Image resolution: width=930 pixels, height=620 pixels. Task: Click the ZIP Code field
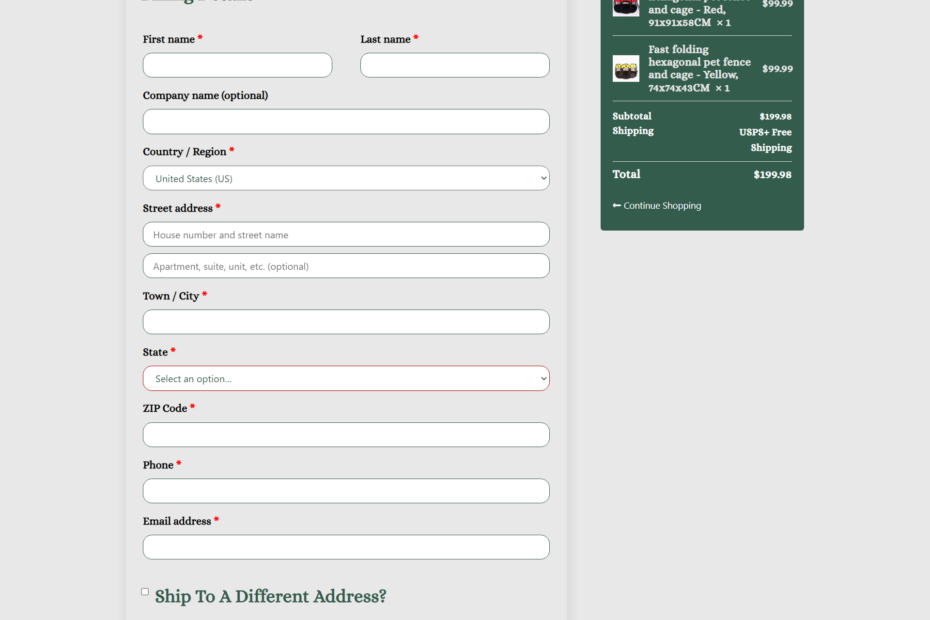pyautogui.click(x=346, y=434)
